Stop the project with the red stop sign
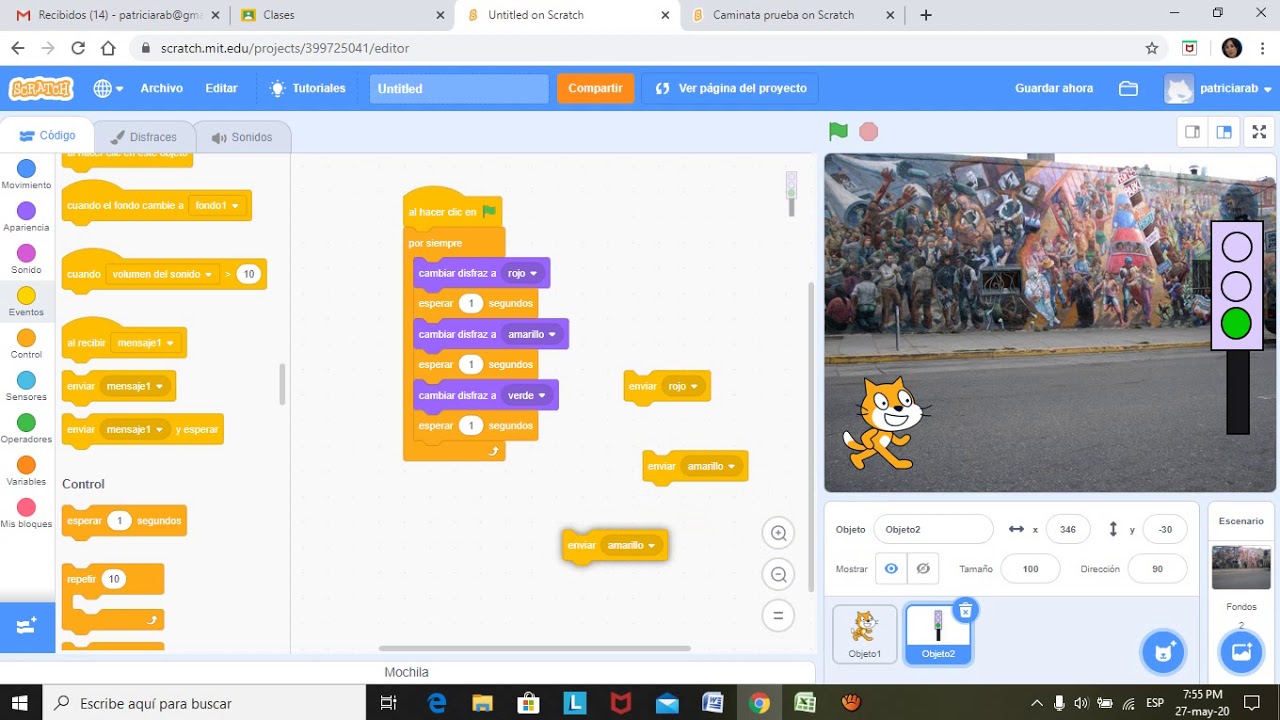1280x720 pixels. pos(868,131)
